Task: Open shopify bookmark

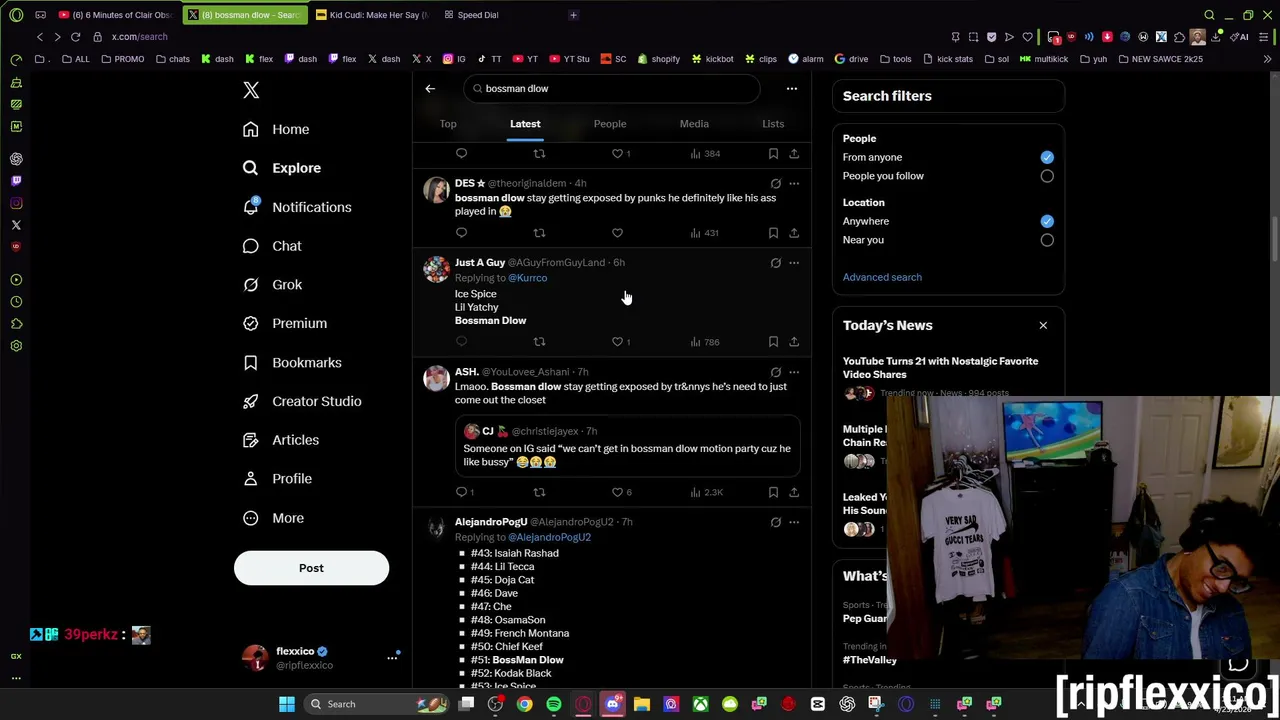Action: coord(658,59)
